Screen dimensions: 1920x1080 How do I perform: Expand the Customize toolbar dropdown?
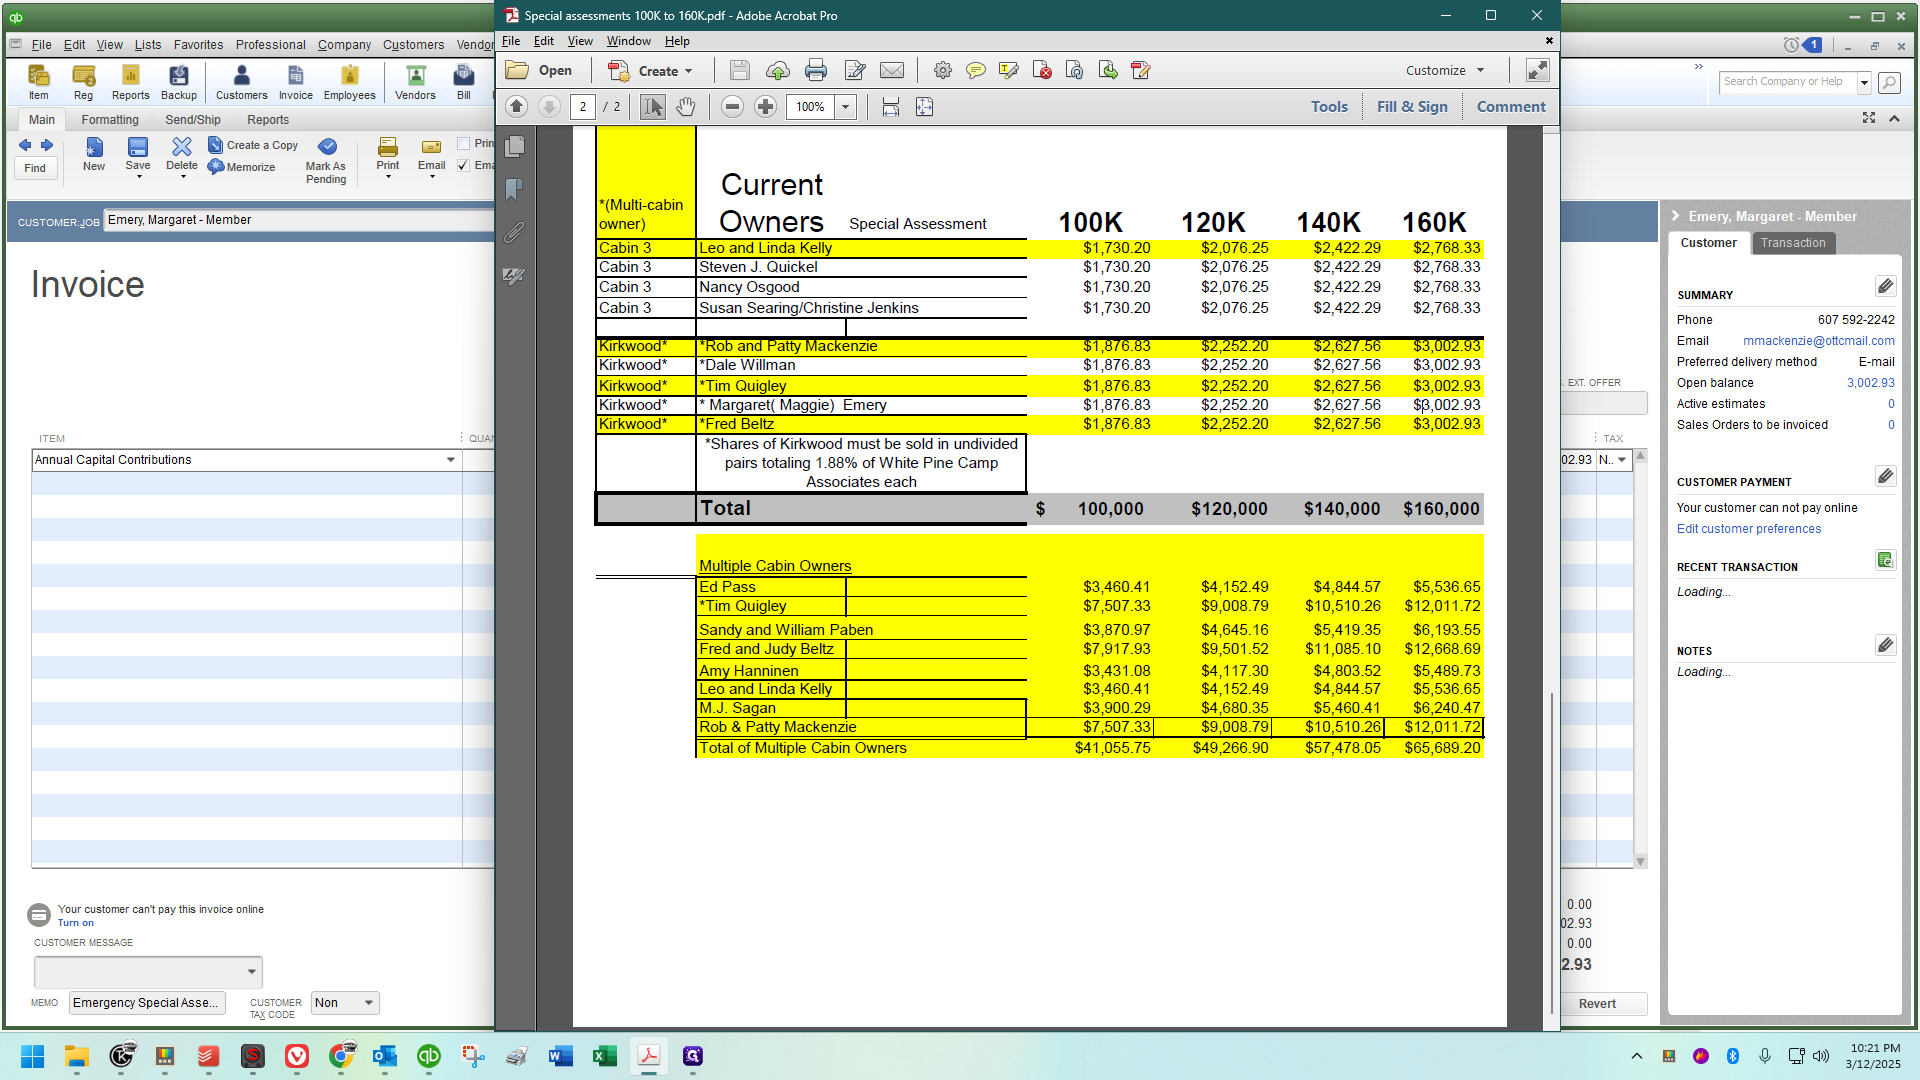pyautogui.click(x=1445, y=71)
